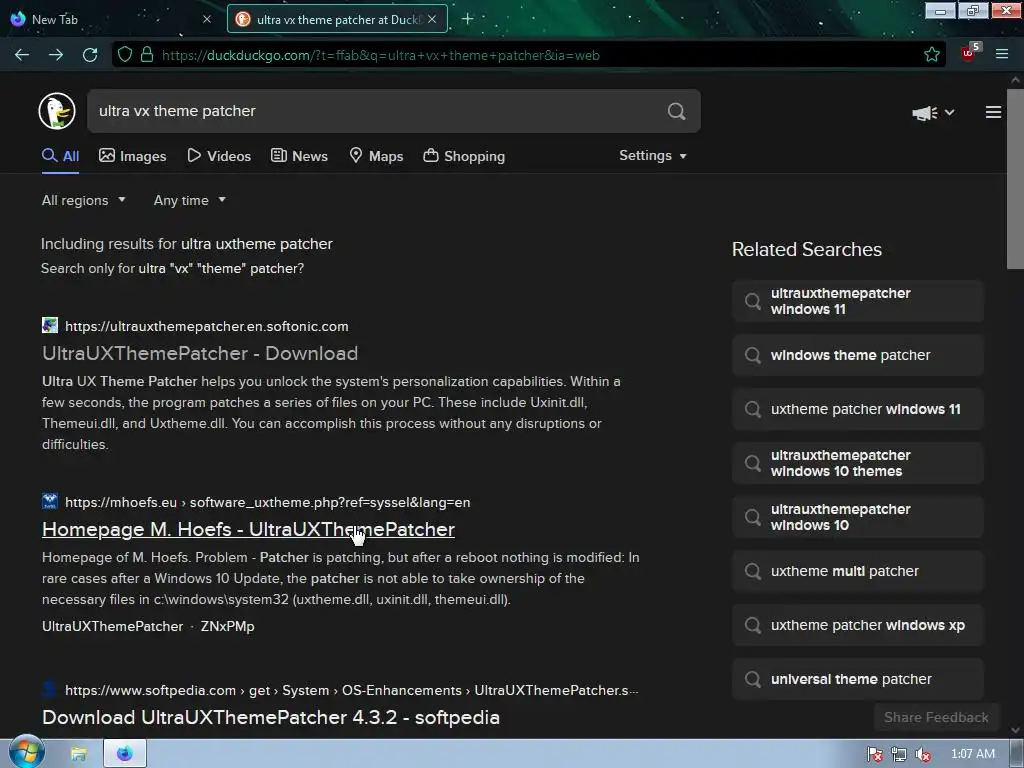Open UltraUXThemePatcher - Download result

click(200, 353)
